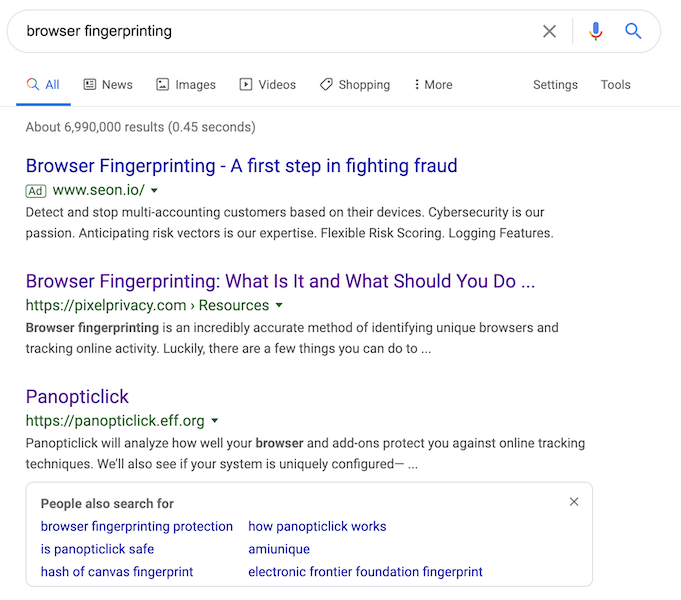Open the dropdown arrow beside www.seon.io

(155, 190)
